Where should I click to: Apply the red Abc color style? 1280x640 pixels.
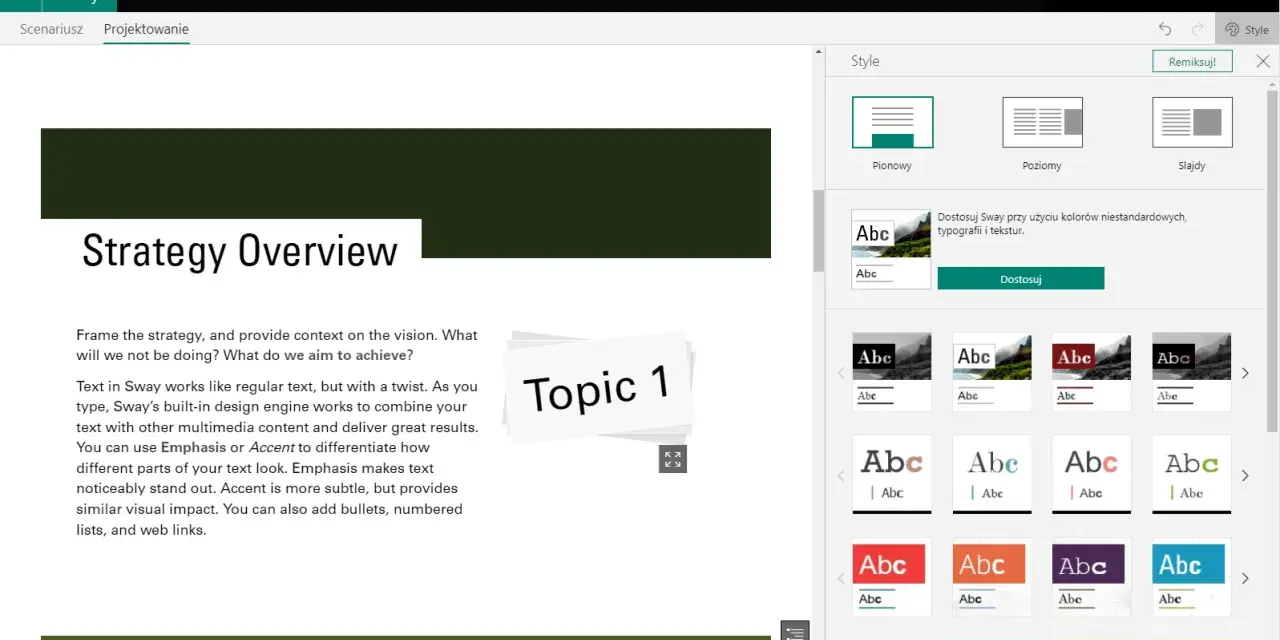point(892,577)
